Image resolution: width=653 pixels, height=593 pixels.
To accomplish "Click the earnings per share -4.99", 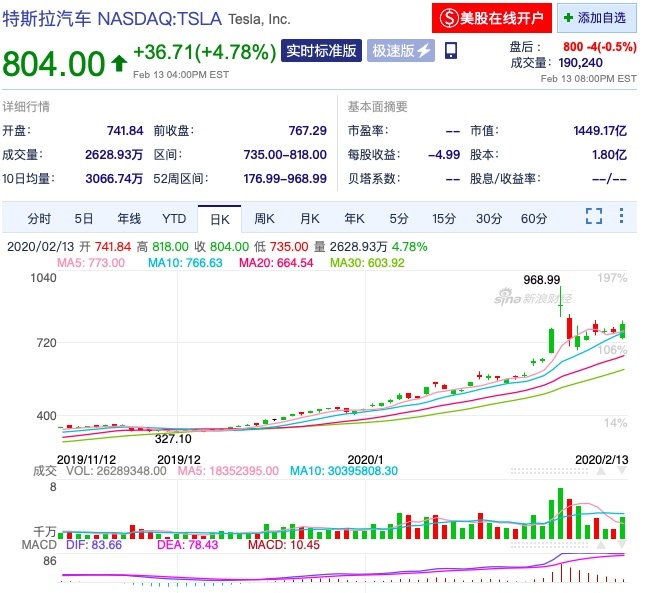I will [444, 155].
